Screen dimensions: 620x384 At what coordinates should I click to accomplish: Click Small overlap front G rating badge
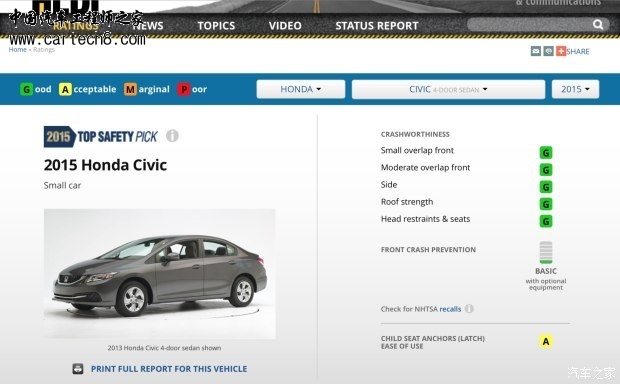click(546, 153)
